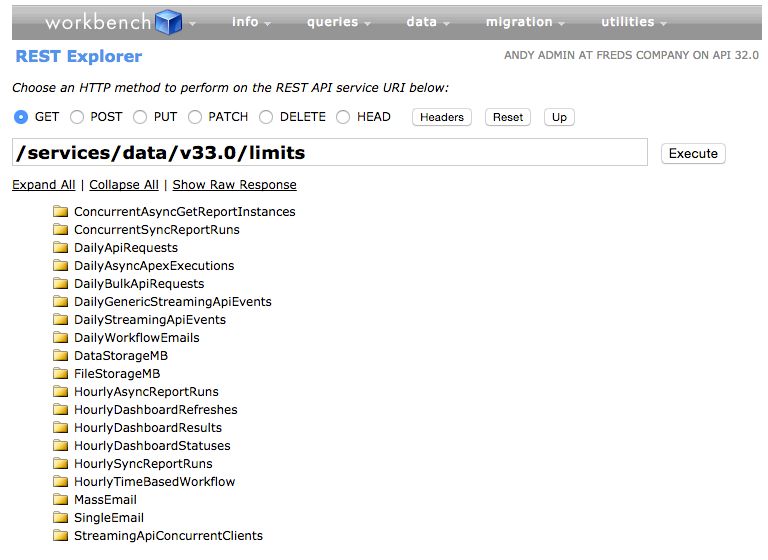Screen dimensions: 768x560
Task: Open the DailyStreamingApiEvents folder icon
Action: pos(60,319)
